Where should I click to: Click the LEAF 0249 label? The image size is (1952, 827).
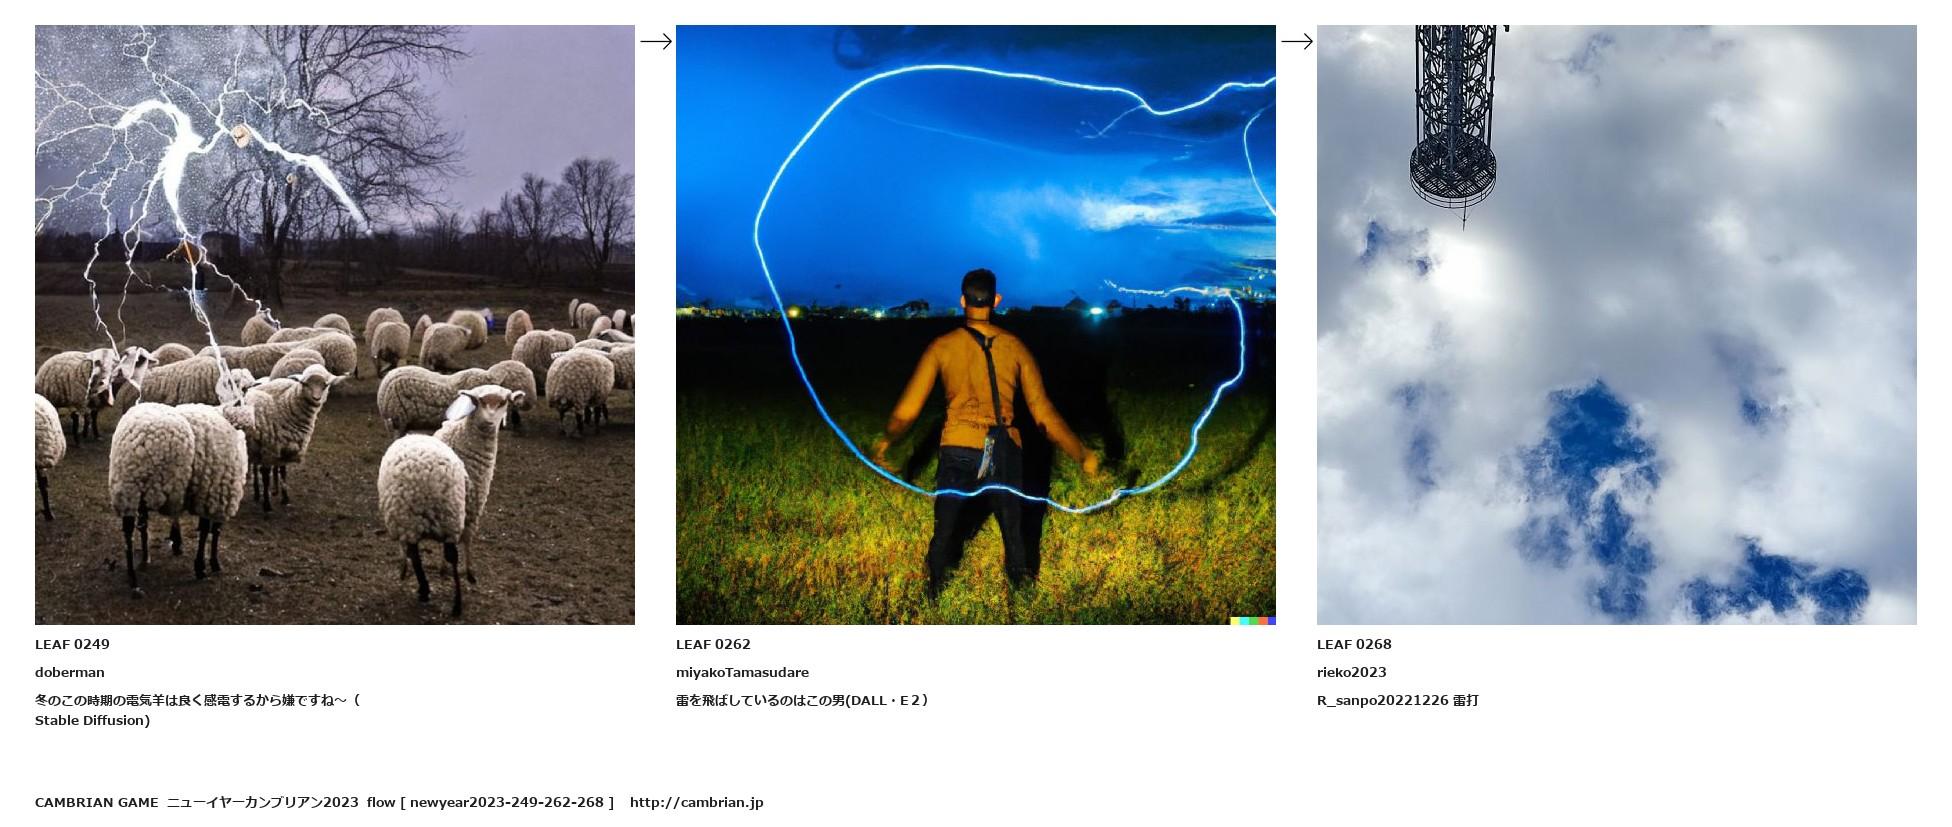72,644
